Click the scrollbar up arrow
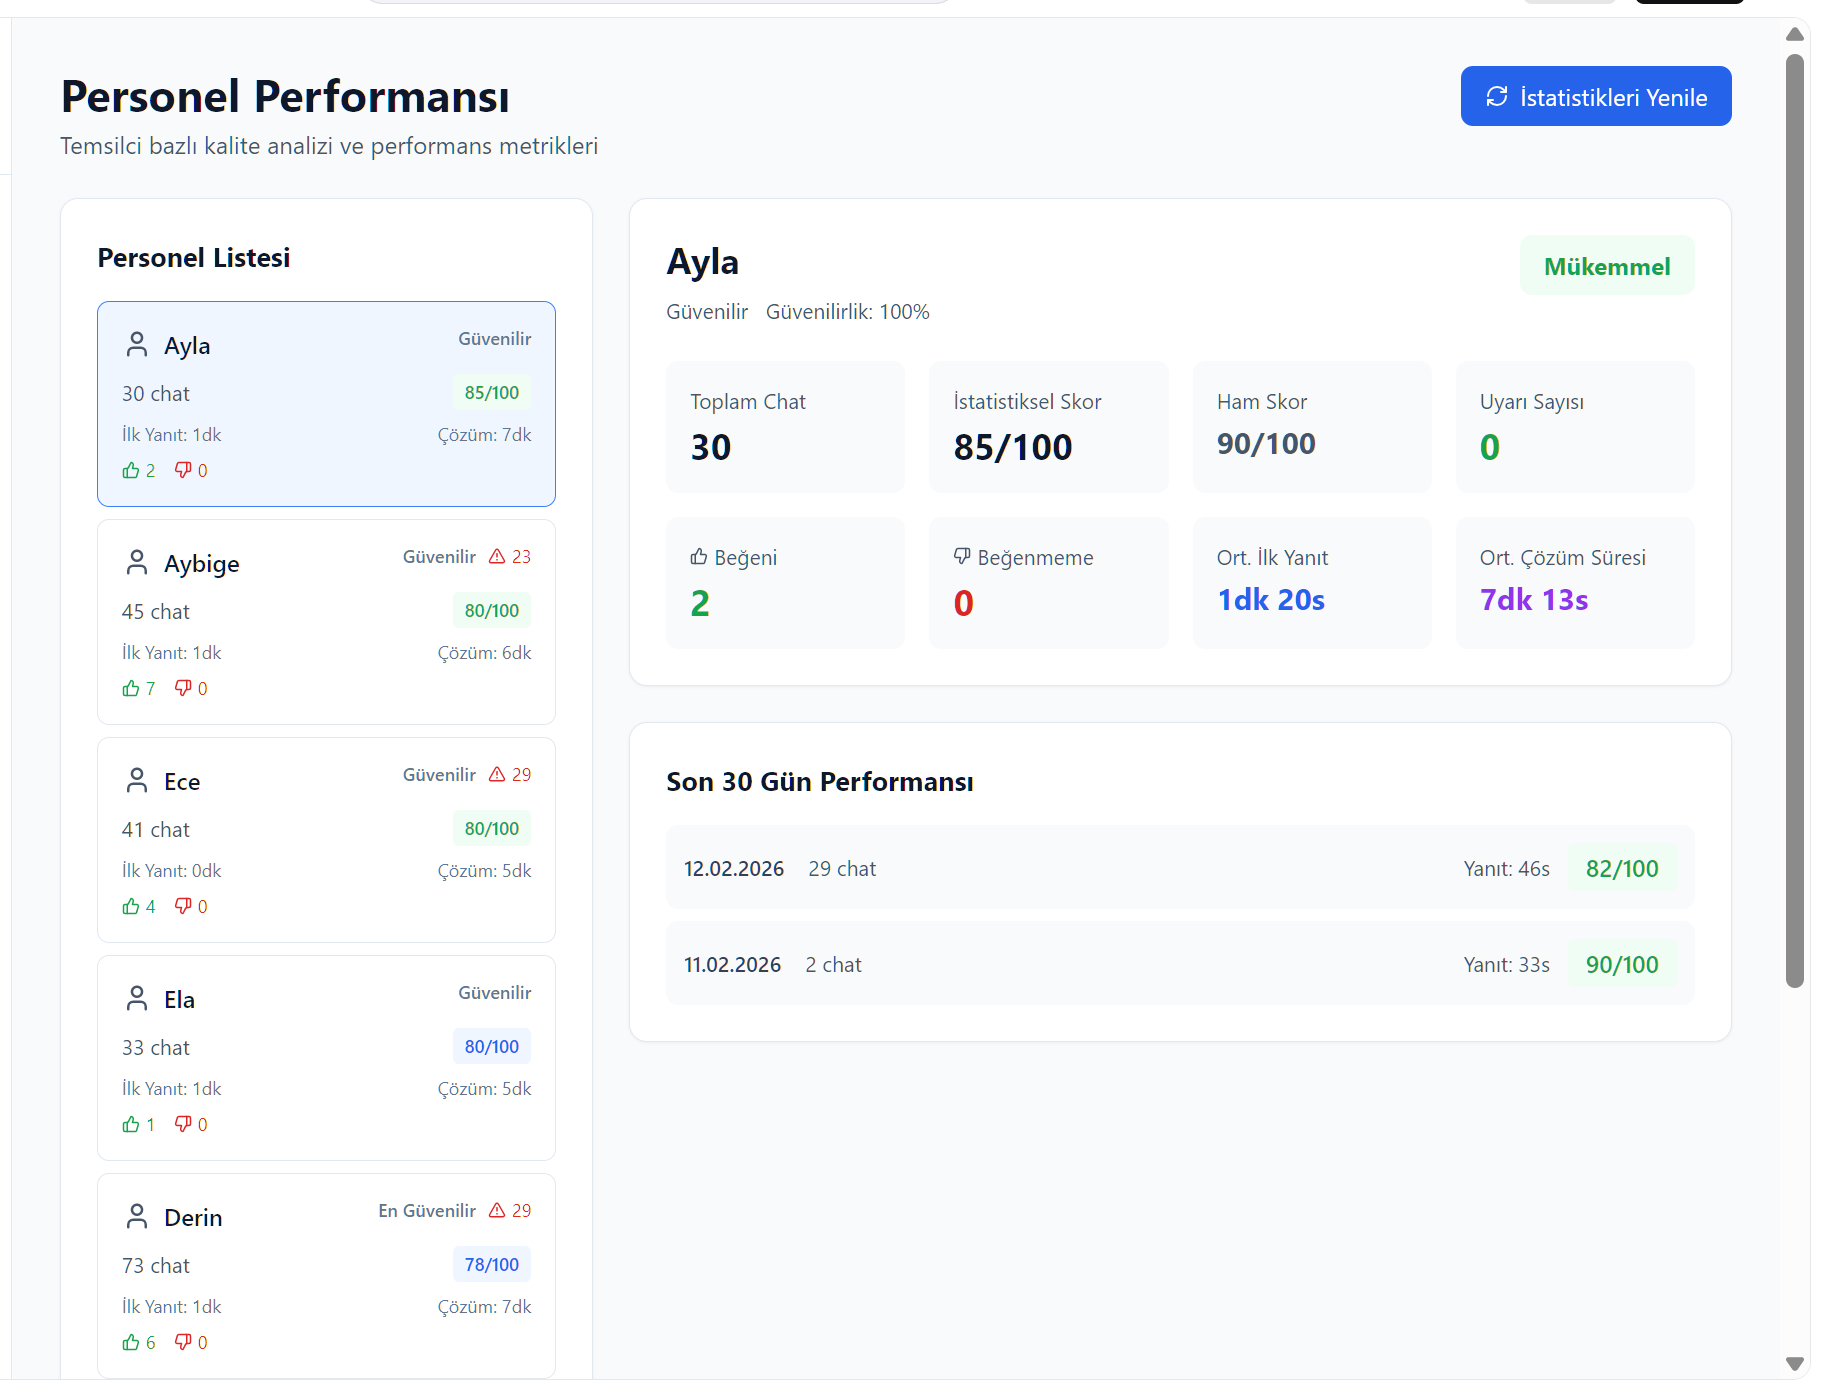Viewport: 1831px width, 1398px height. 1794,35
